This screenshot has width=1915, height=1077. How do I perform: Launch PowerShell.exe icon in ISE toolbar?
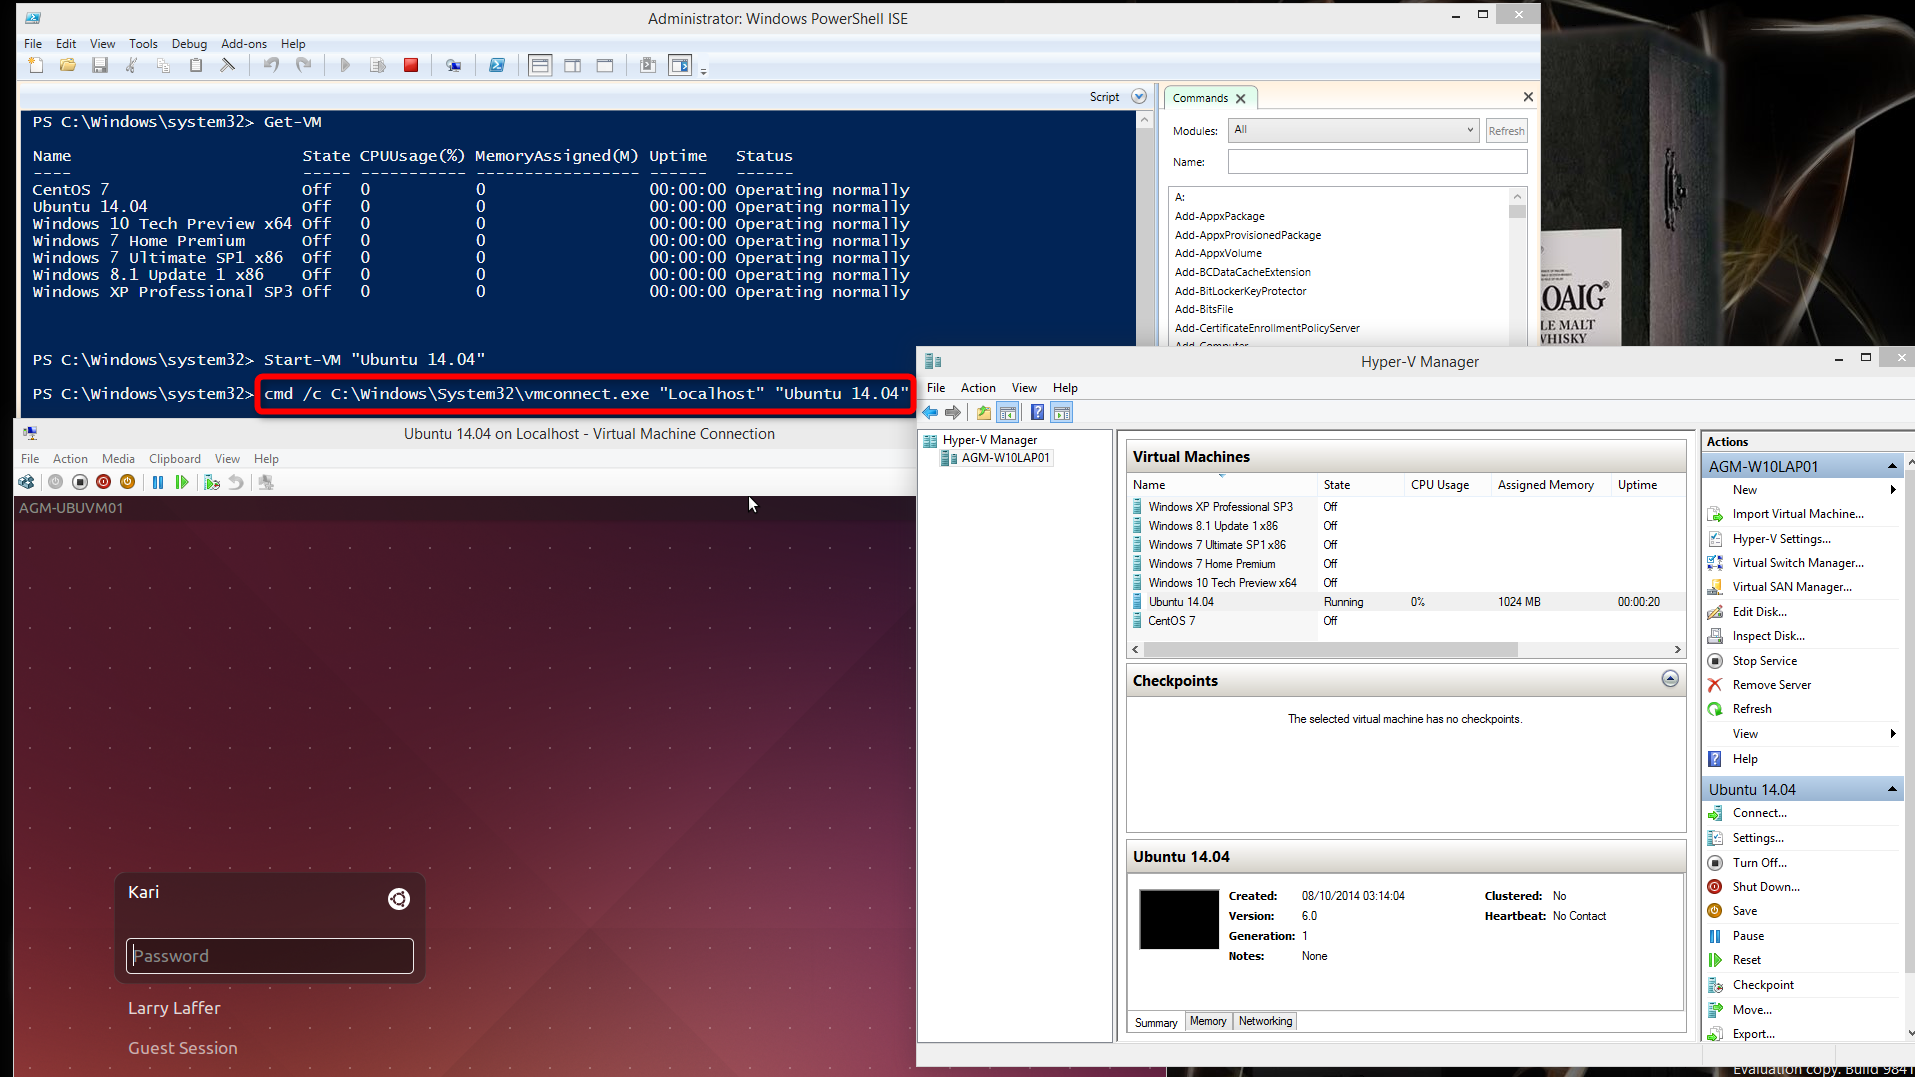tap(497, 66)
